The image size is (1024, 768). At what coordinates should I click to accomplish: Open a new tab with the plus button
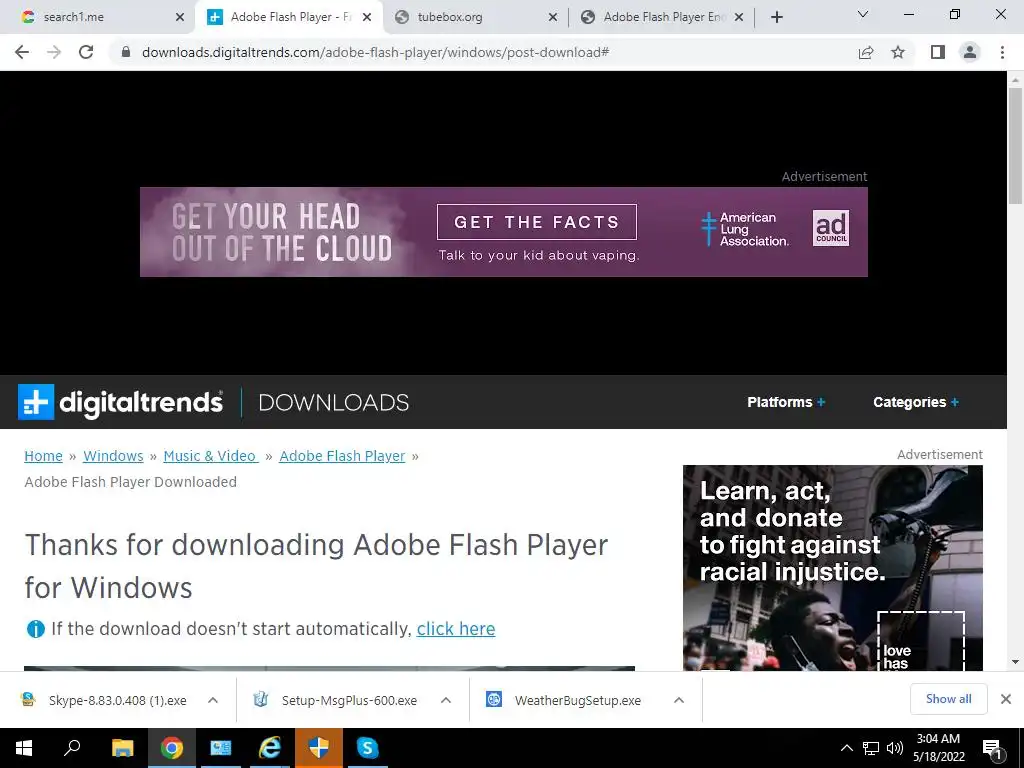776,17
